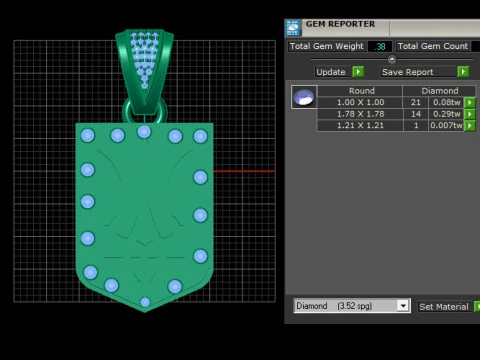The height and width of the screenshot is (360, 480).
Task: Click the 0.29tw weight cell
Action: coord(446,114)
